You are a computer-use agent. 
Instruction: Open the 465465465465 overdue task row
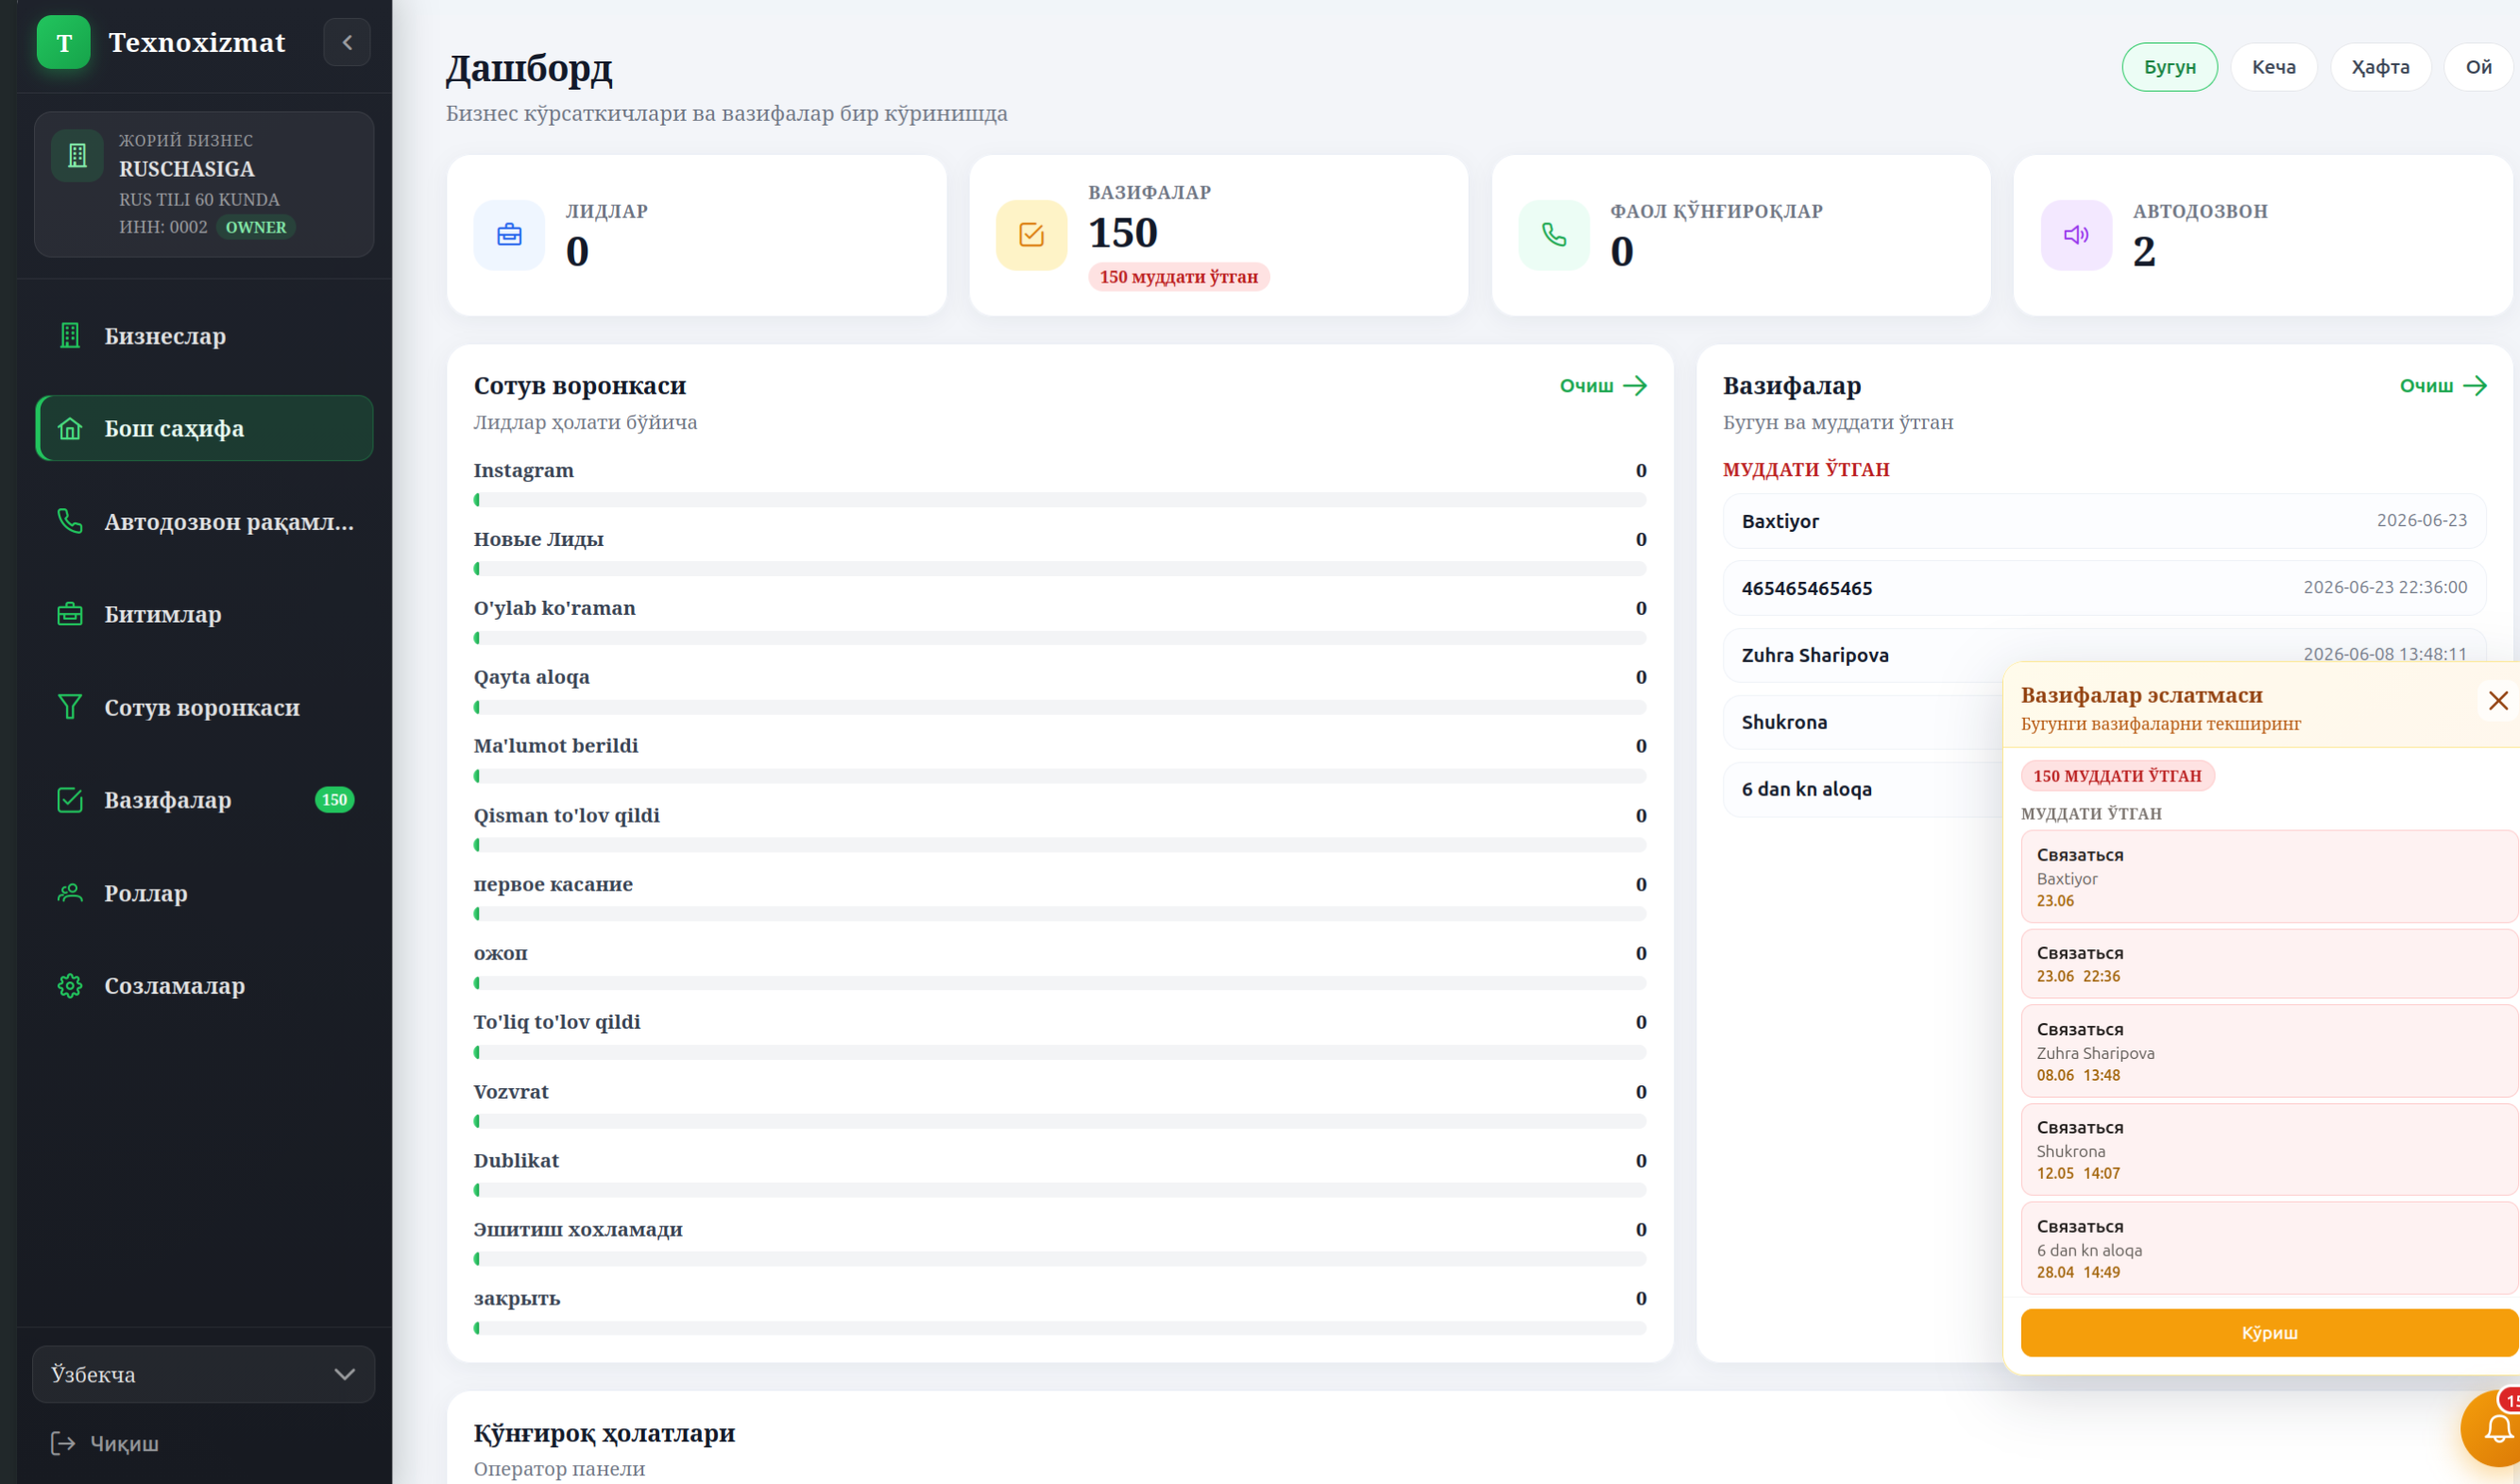(x=2104, y=588)
